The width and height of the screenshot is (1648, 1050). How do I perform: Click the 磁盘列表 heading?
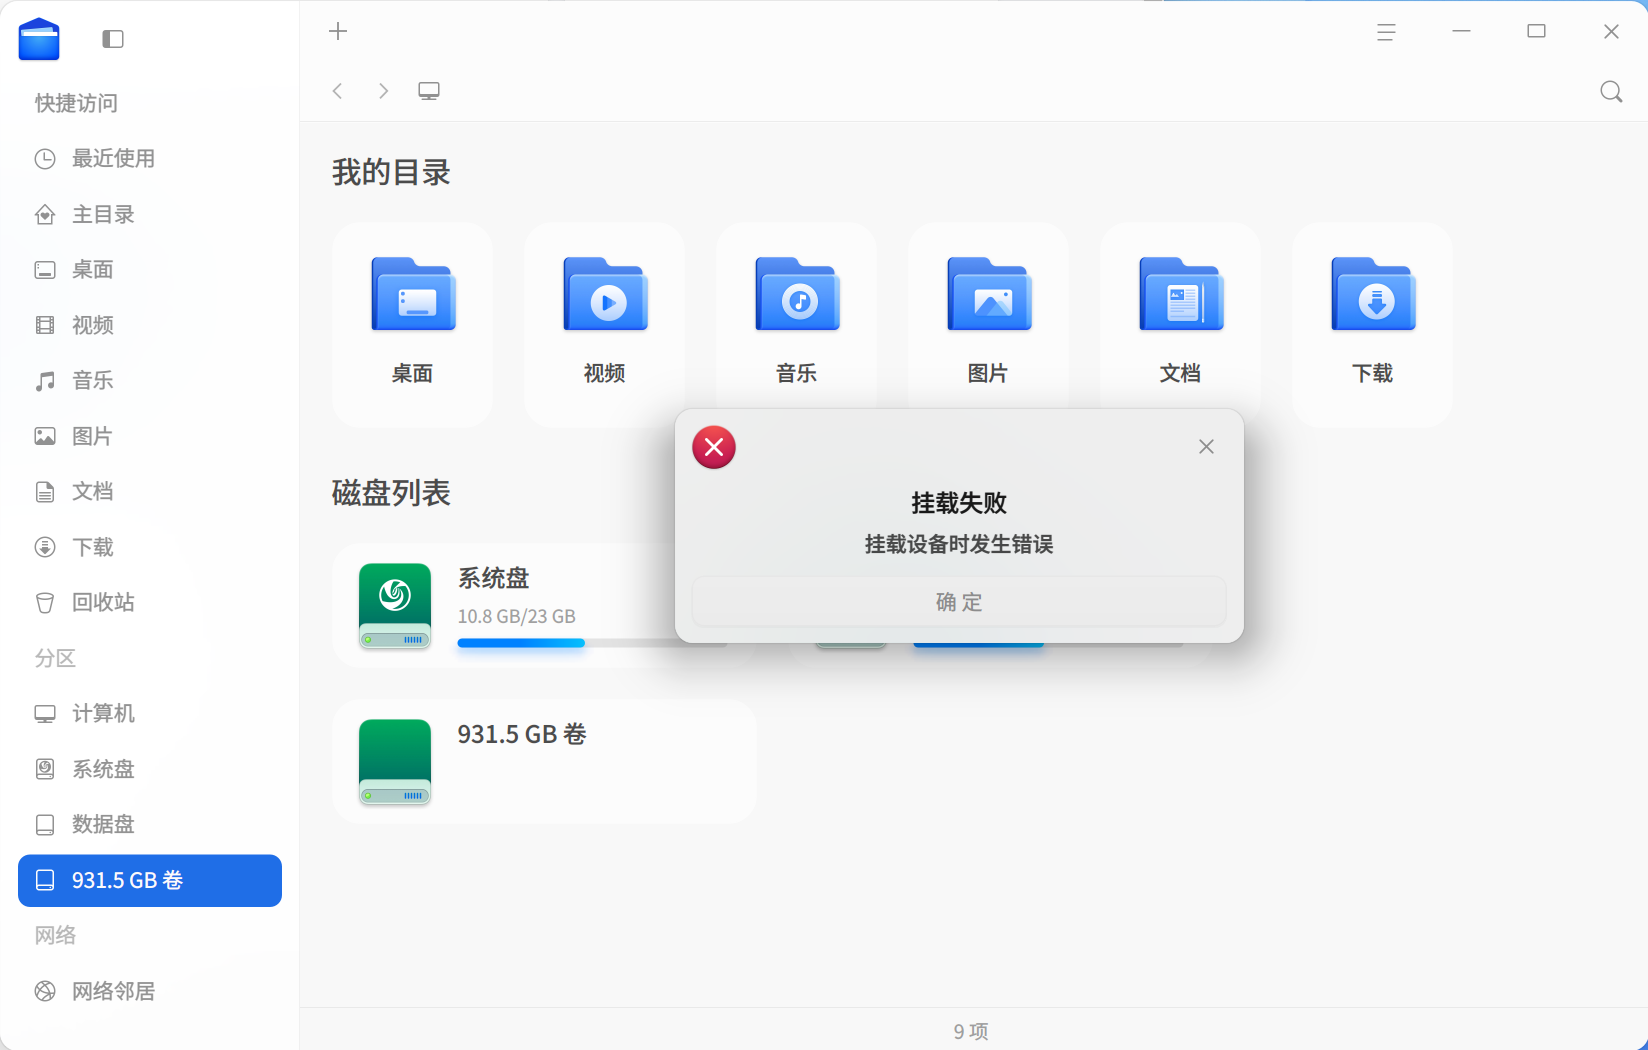point(391,493)
